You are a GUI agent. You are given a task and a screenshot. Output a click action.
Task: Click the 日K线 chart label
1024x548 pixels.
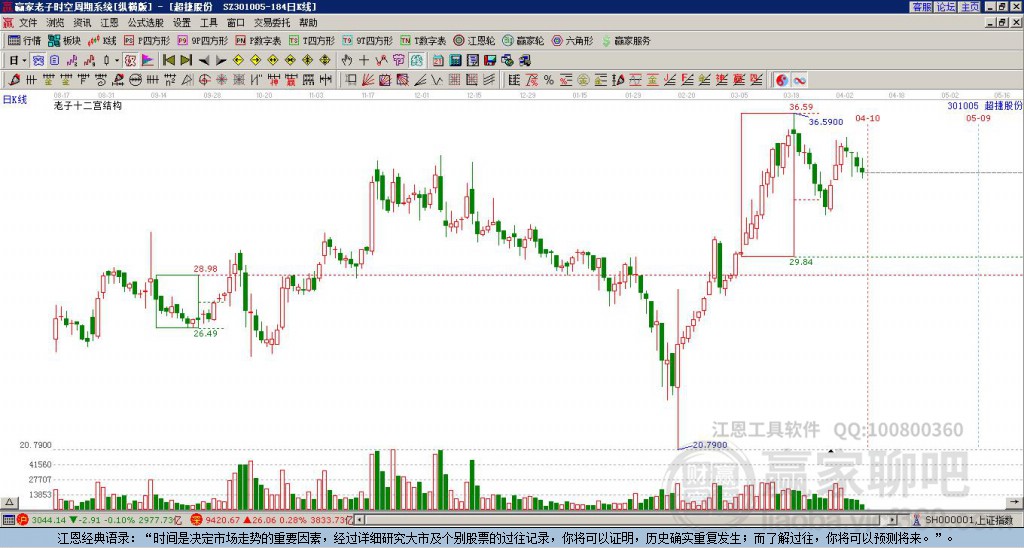pos(15,100)
